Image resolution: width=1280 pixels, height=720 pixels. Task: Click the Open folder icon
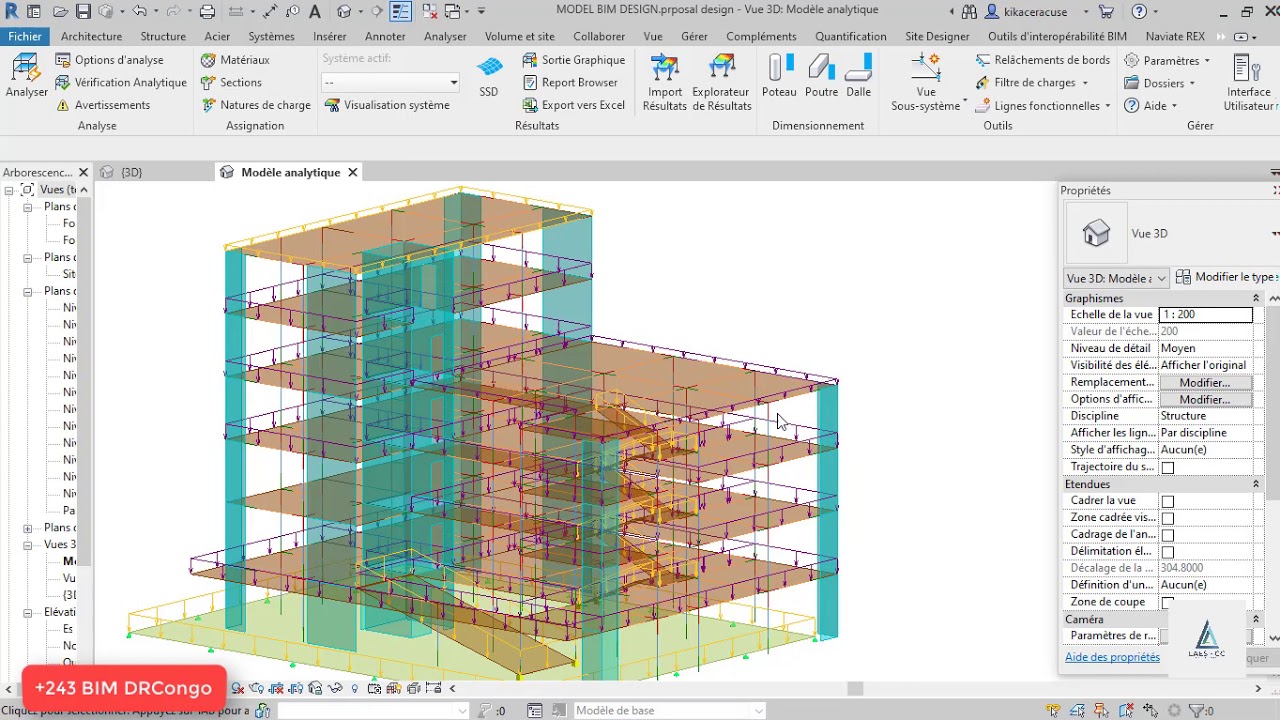point(61,12)
